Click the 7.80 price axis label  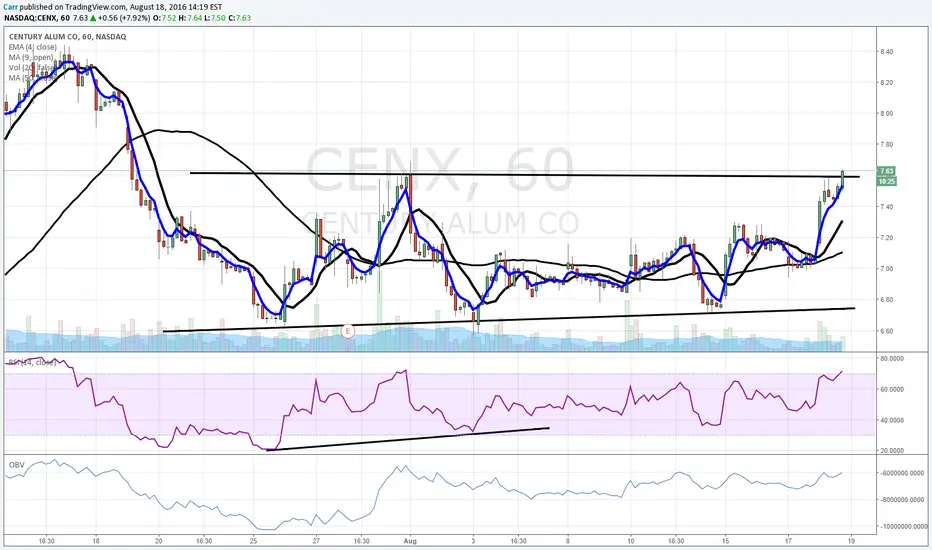pyautogui.click(x=886, y=144)
